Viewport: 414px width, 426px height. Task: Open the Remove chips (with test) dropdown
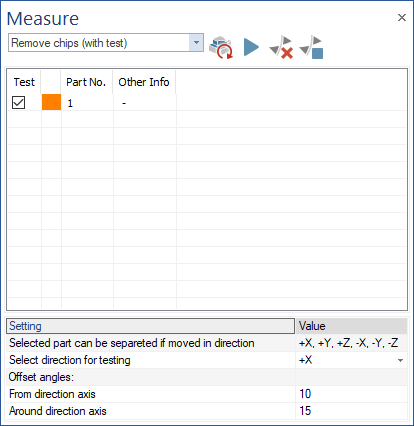coord(196,42)
